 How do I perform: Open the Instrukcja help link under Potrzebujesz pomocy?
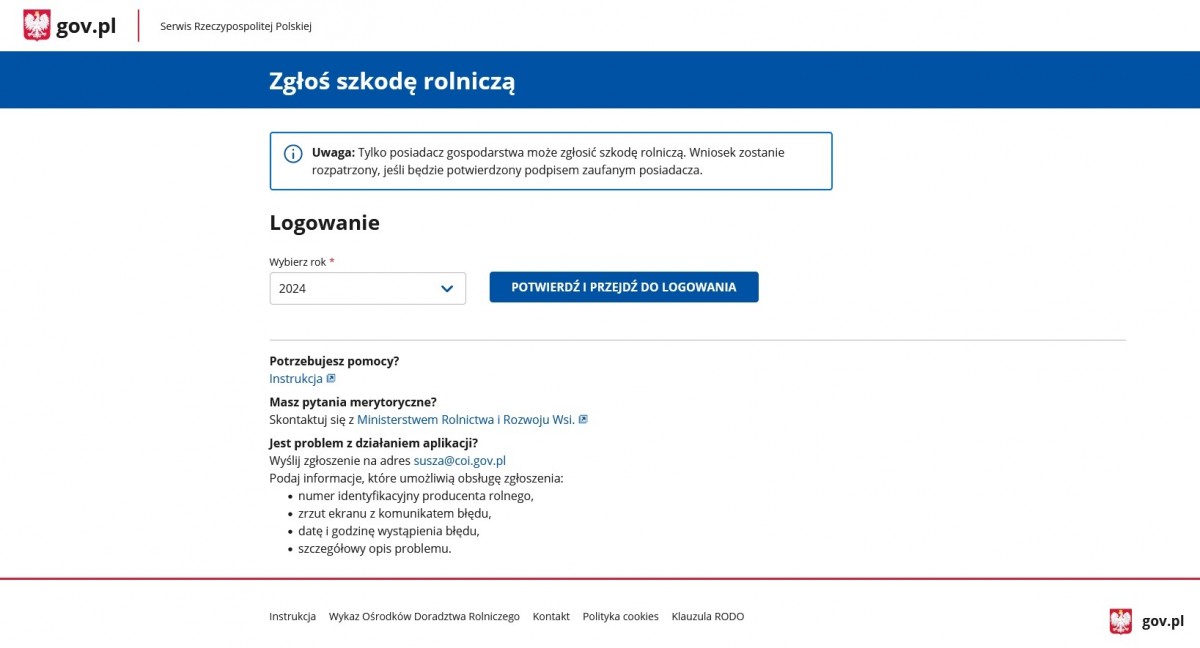296,379
